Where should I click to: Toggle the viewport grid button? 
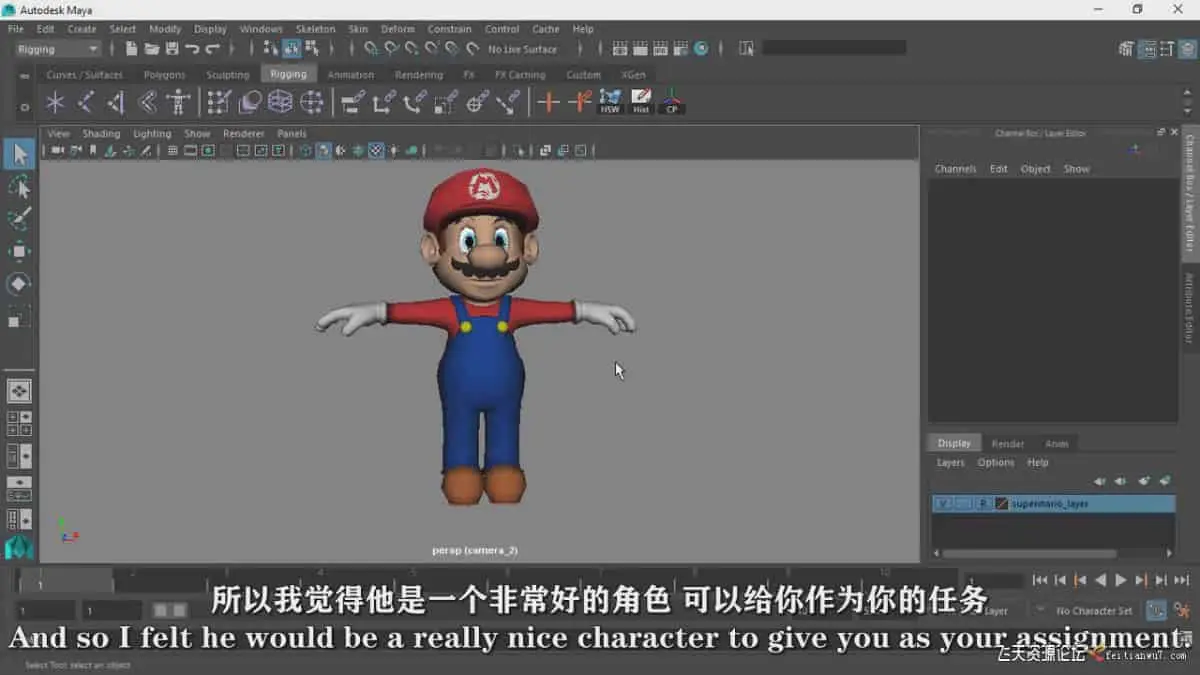[x=172, y=151]
